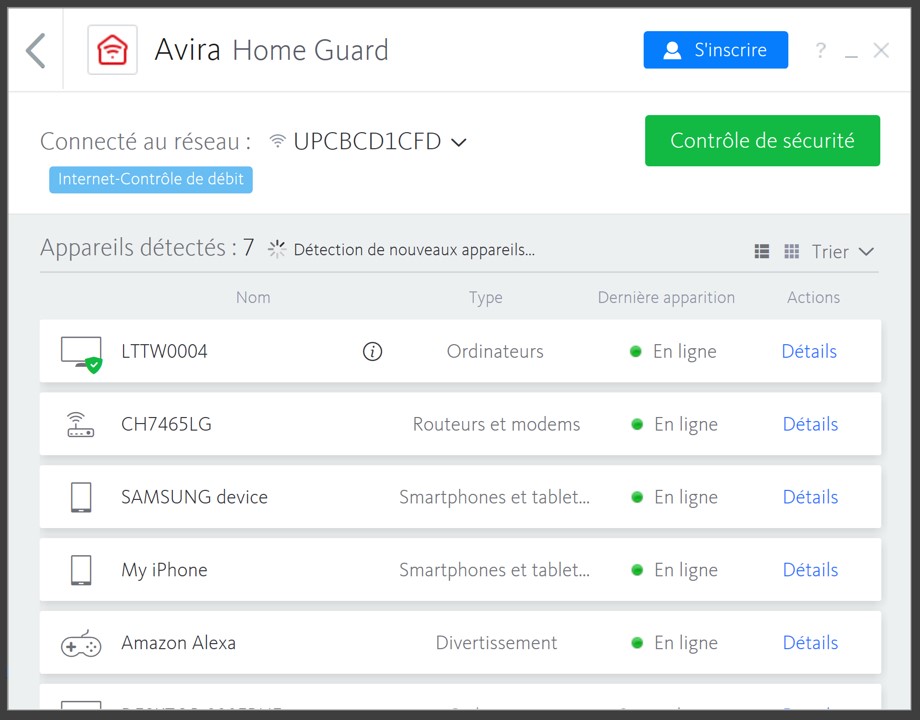
Task: Select the LTTW0004 device name
Action: click(164, 351)
